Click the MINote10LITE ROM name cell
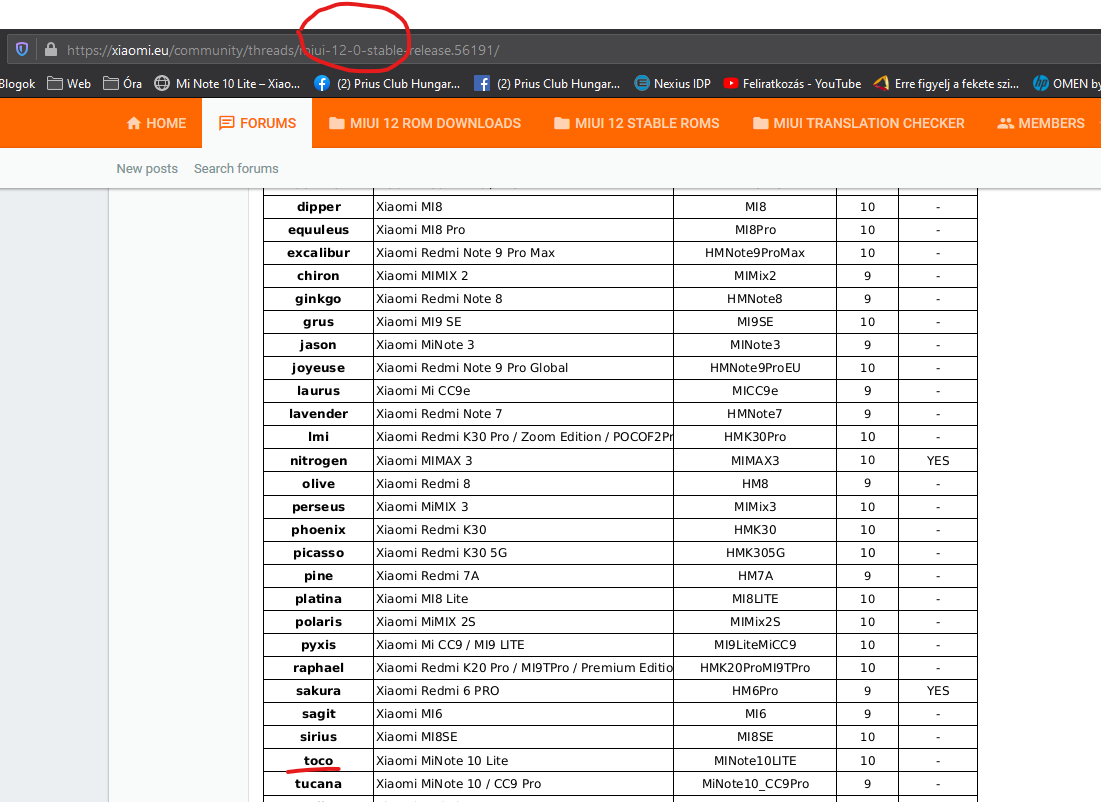 (755, 761)
